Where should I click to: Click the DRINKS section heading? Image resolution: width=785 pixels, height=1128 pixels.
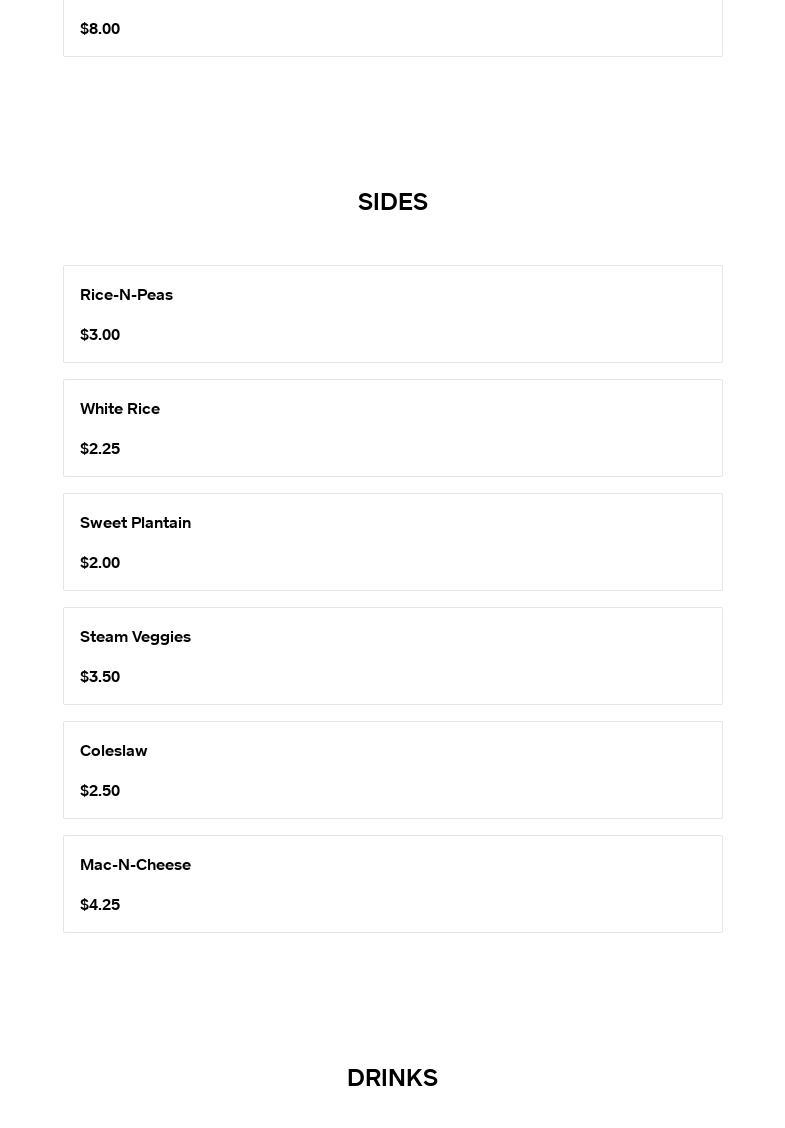click(x=392, y=1078)
